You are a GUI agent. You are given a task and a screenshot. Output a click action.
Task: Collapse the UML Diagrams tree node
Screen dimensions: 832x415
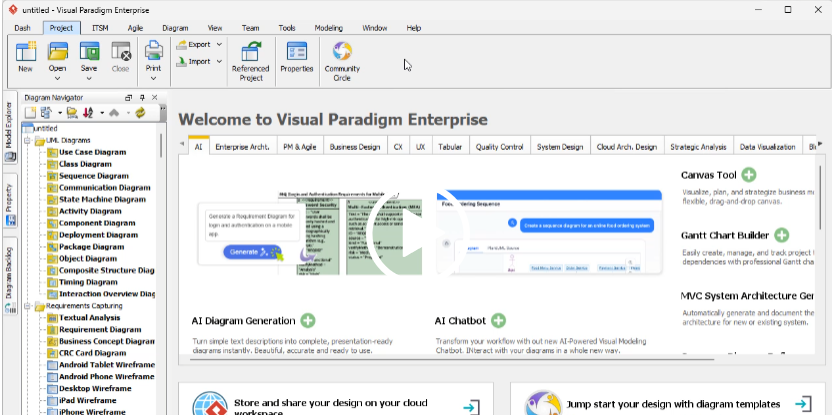click(x=27, y=140)
